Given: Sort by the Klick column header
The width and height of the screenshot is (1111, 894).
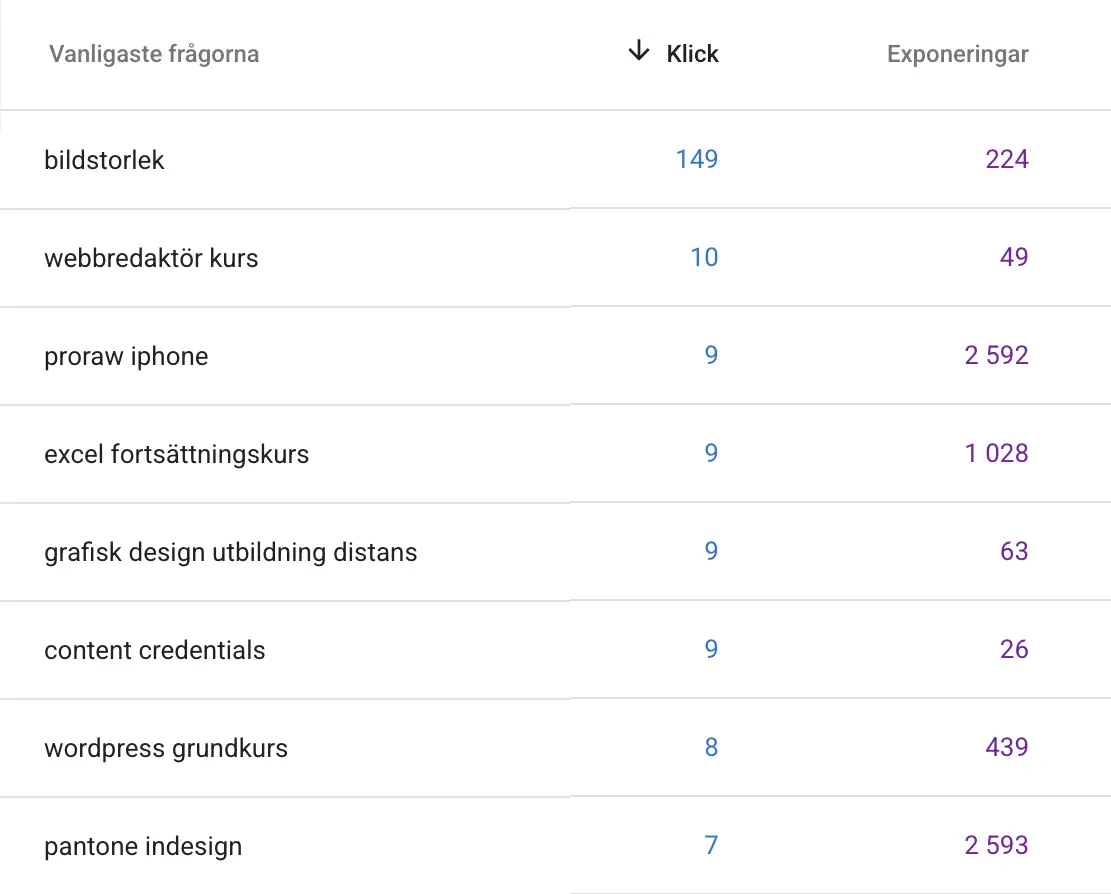Looking at the screenshot, I should pyautogui.click(x=692, y=54).
